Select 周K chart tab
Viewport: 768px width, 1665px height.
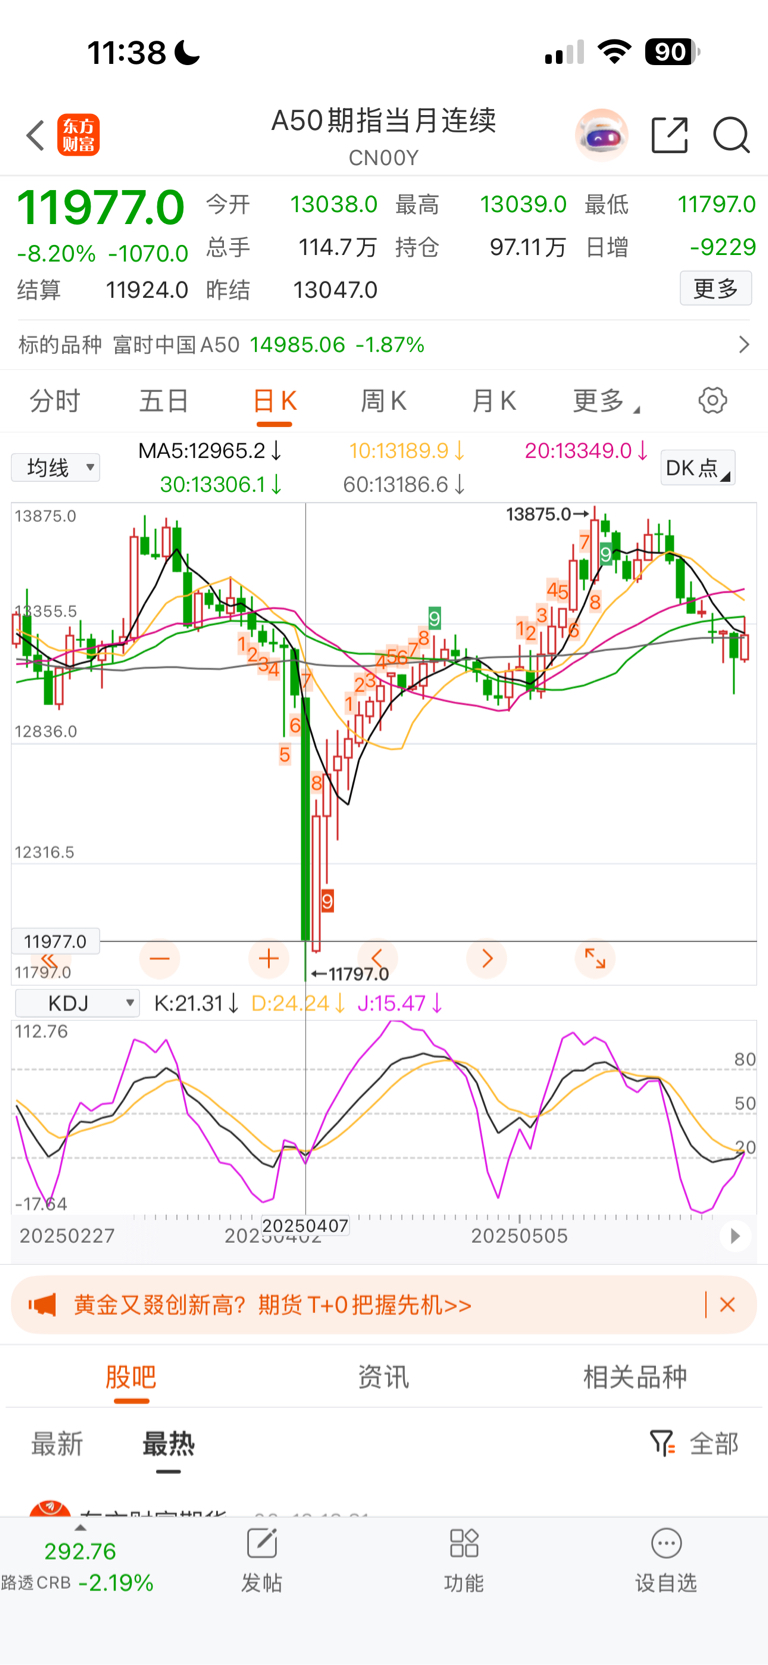[383, 401]
